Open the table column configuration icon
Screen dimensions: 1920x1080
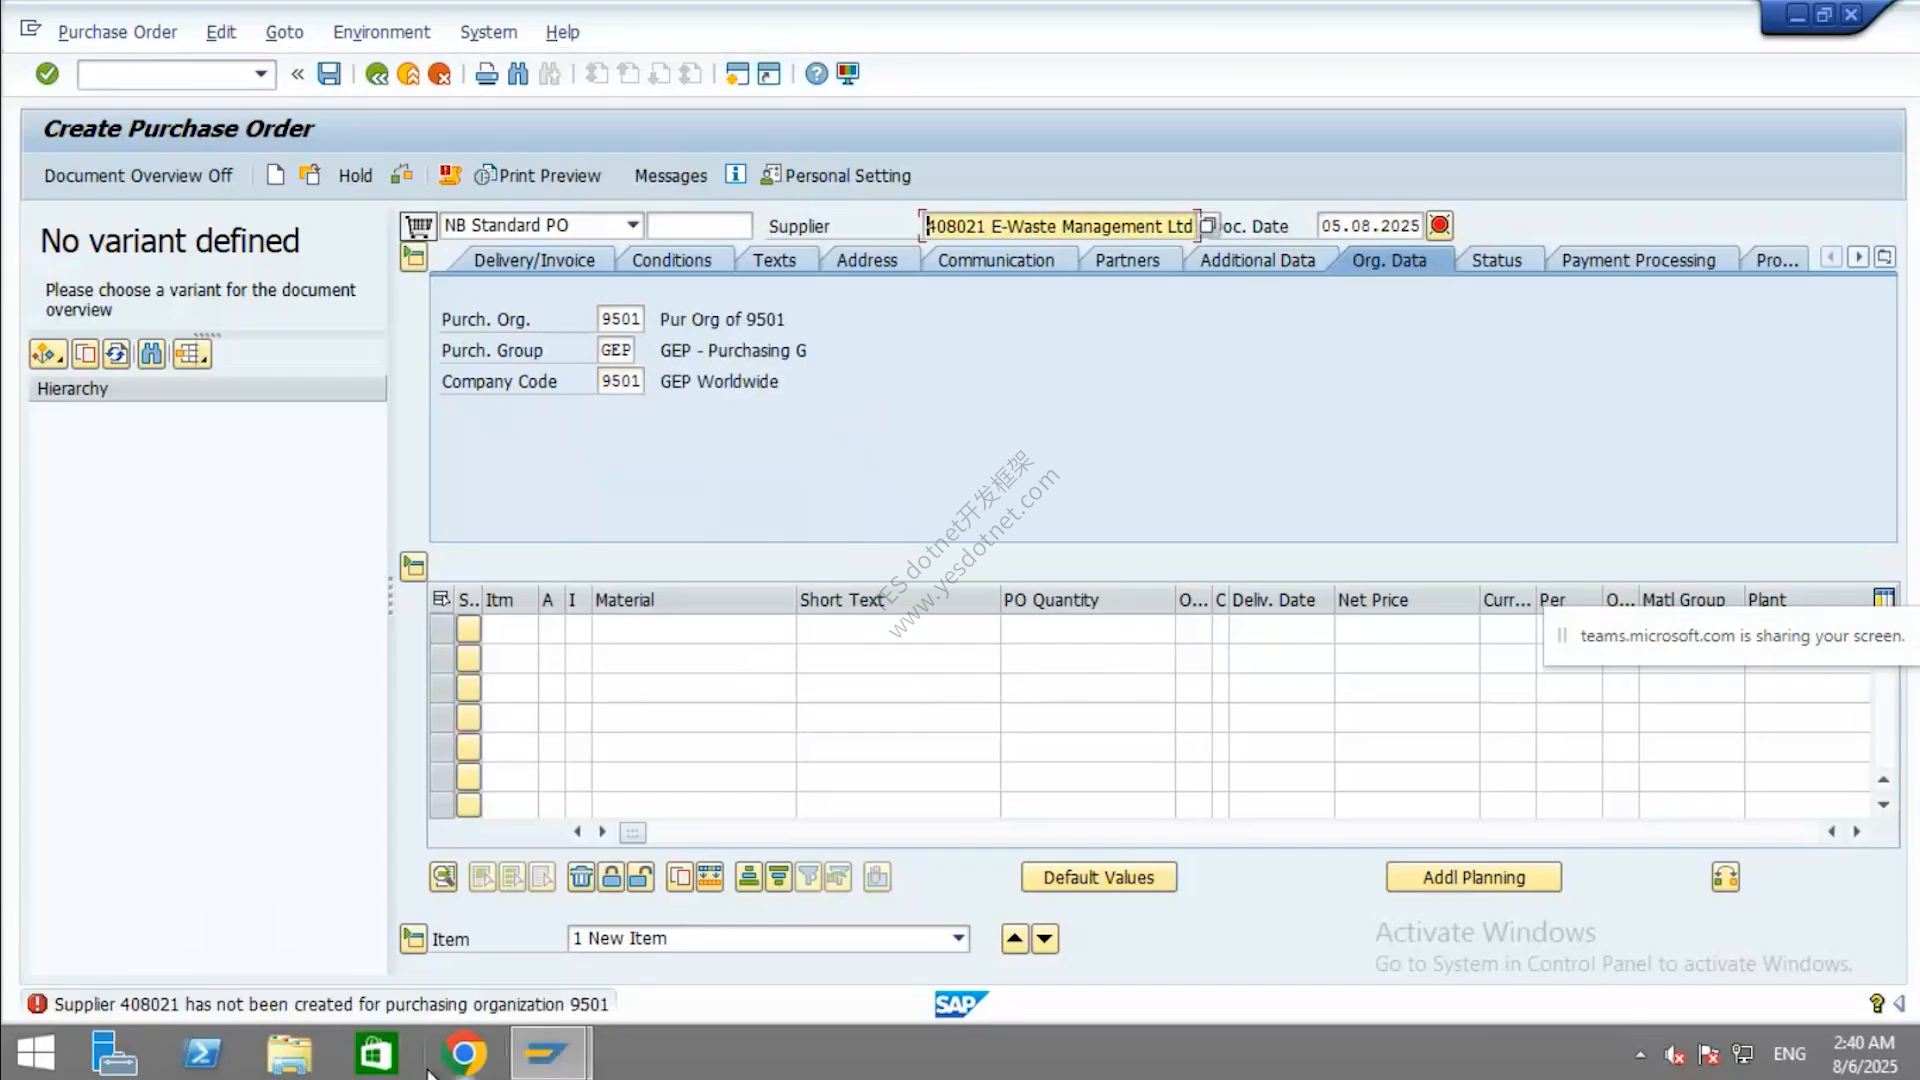(x=1884, y=598)
